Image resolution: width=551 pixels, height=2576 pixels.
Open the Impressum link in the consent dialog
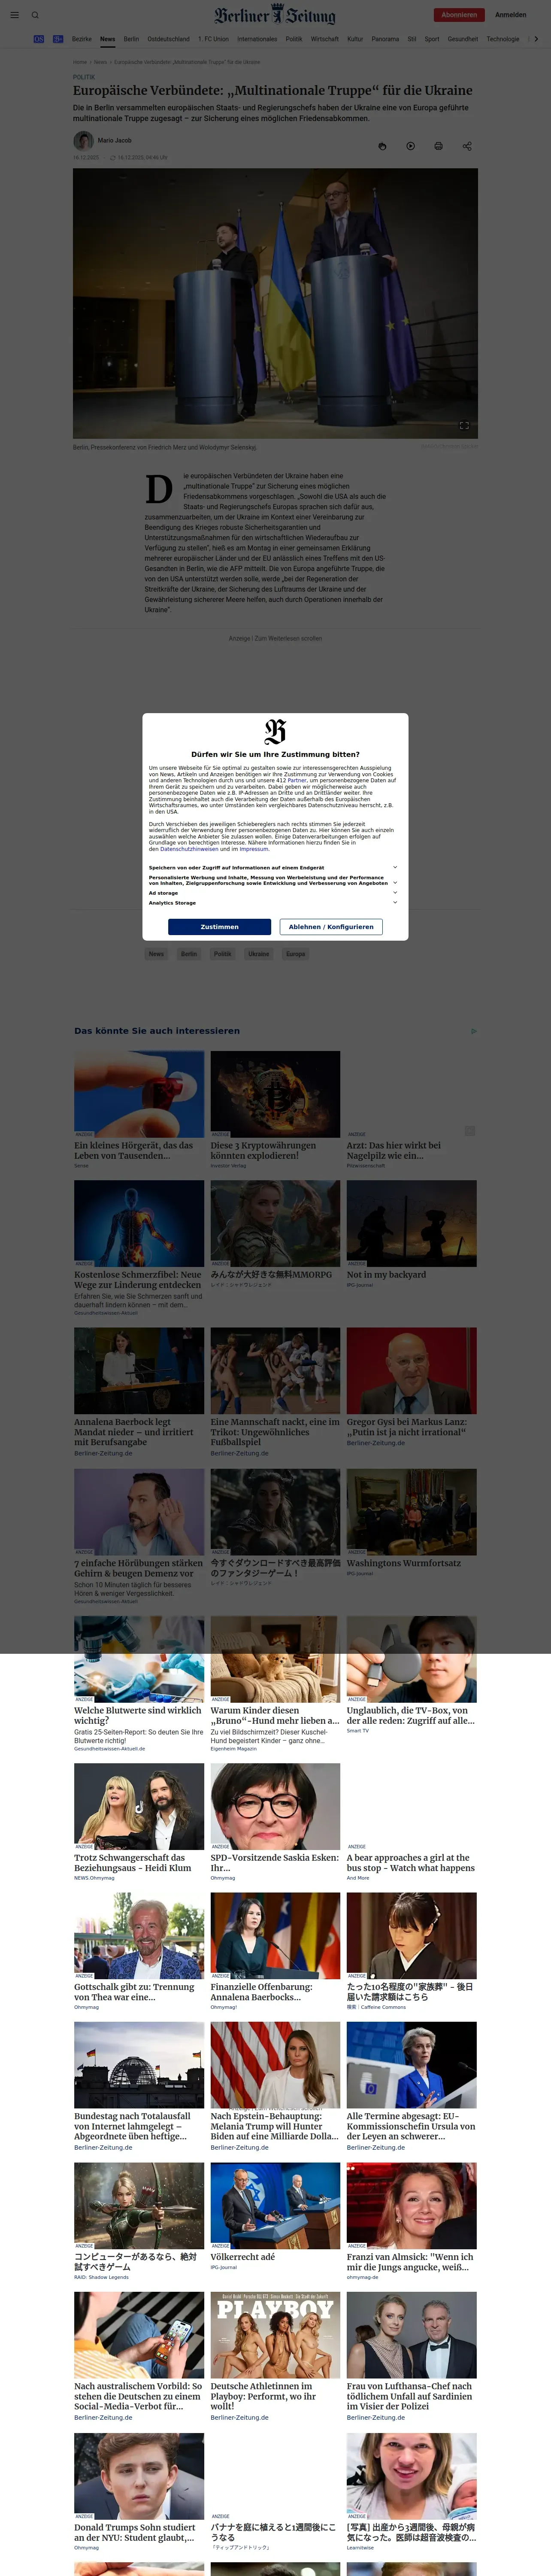coord(253,849)
